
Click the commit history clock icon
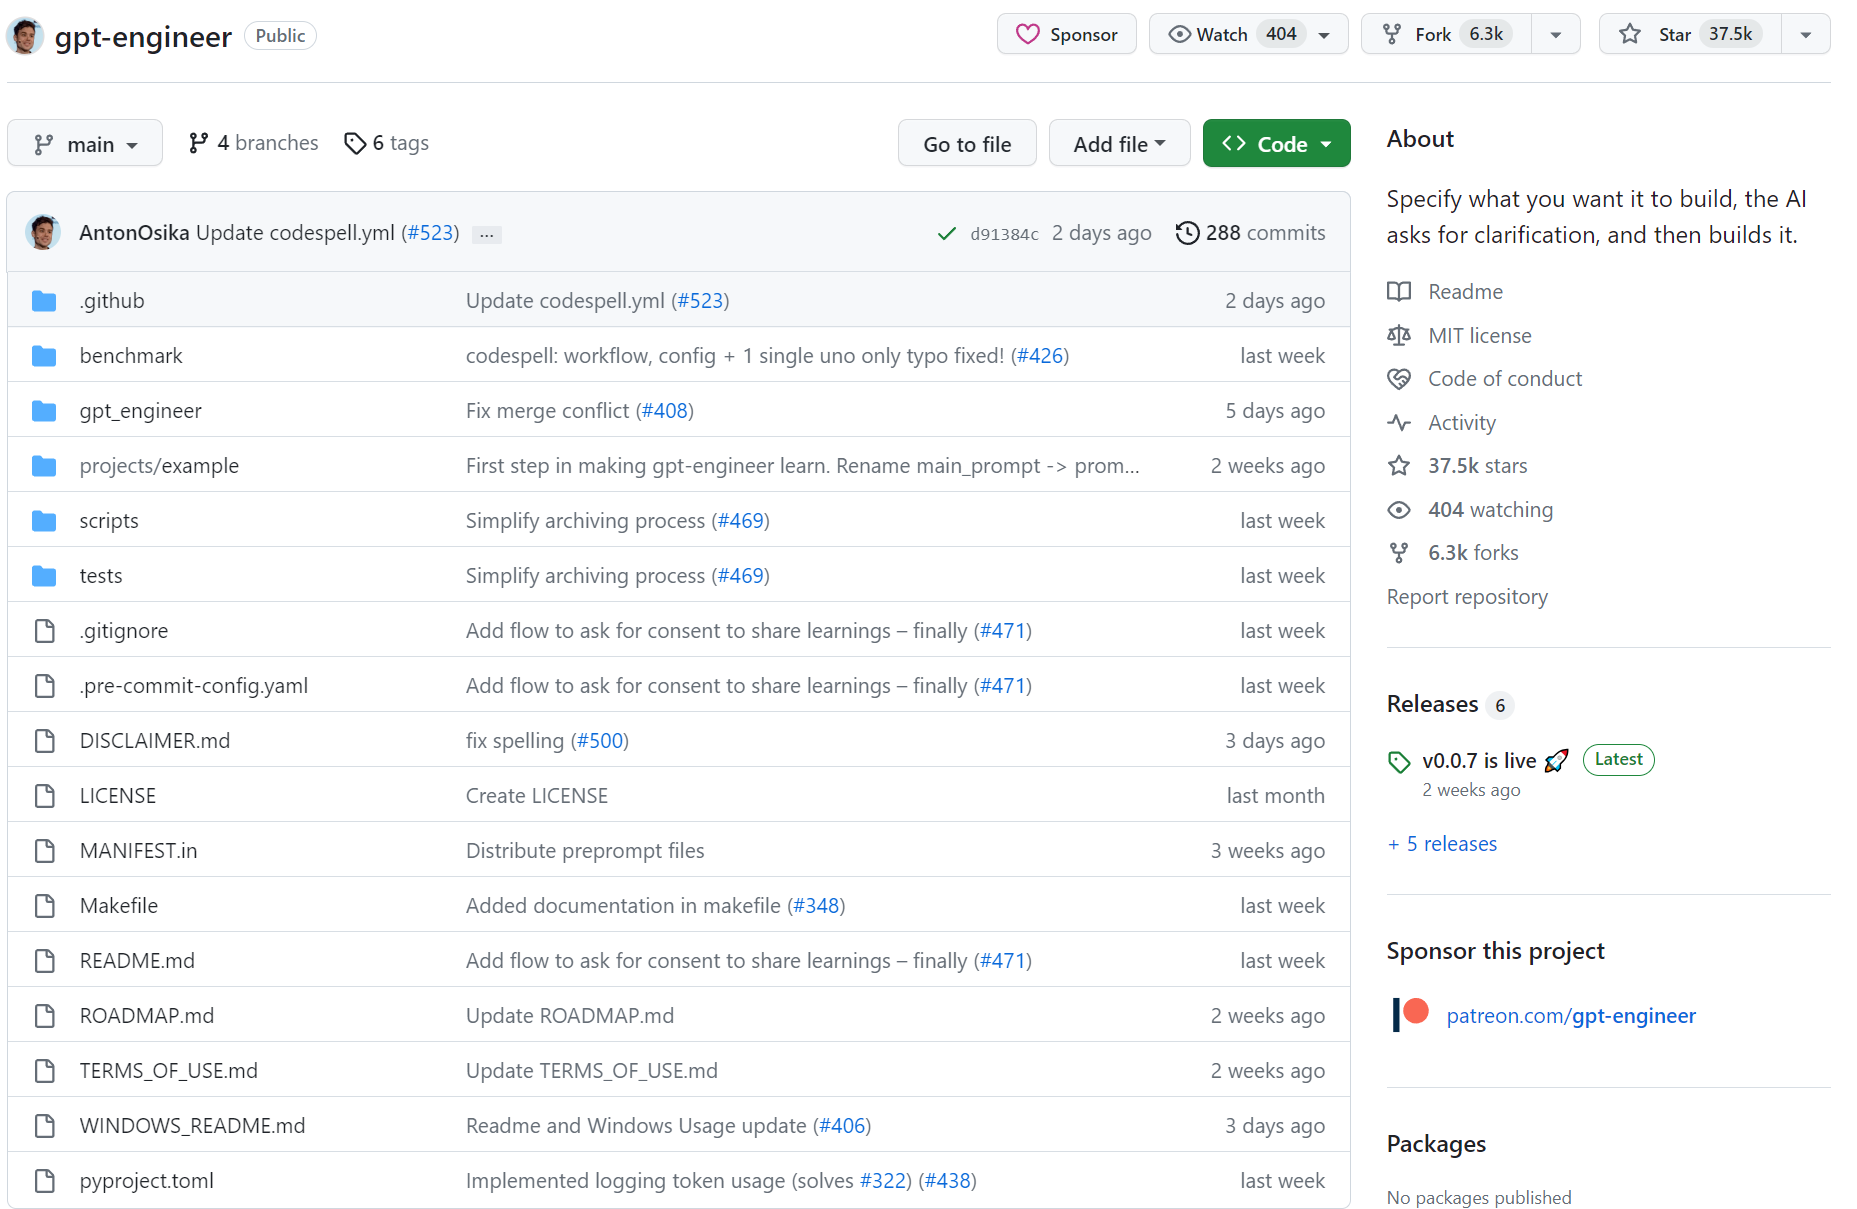coord(1187,233)
